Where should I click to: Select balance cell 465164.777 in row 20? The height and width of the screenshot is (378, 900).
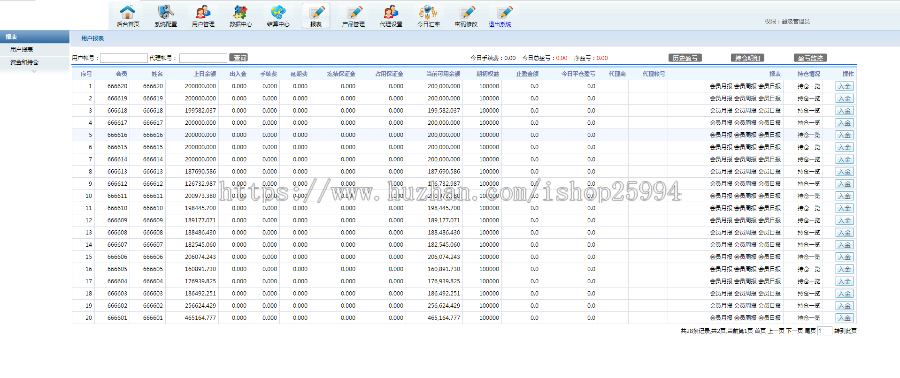click(200, 318)
